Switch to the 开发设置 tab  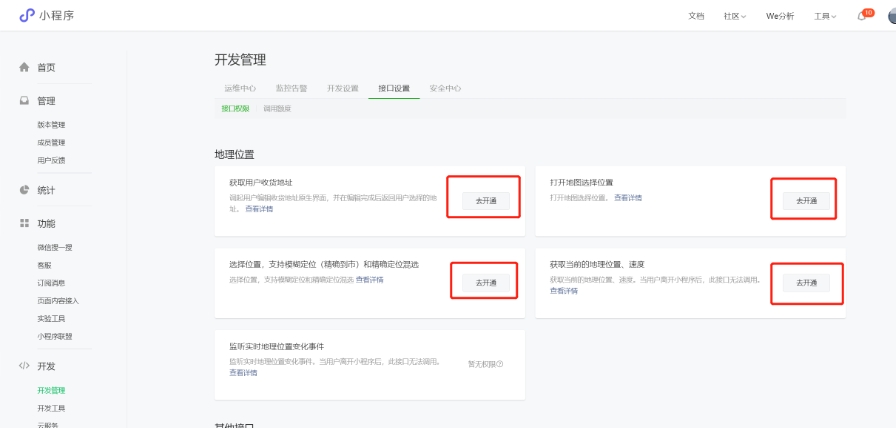343,89
